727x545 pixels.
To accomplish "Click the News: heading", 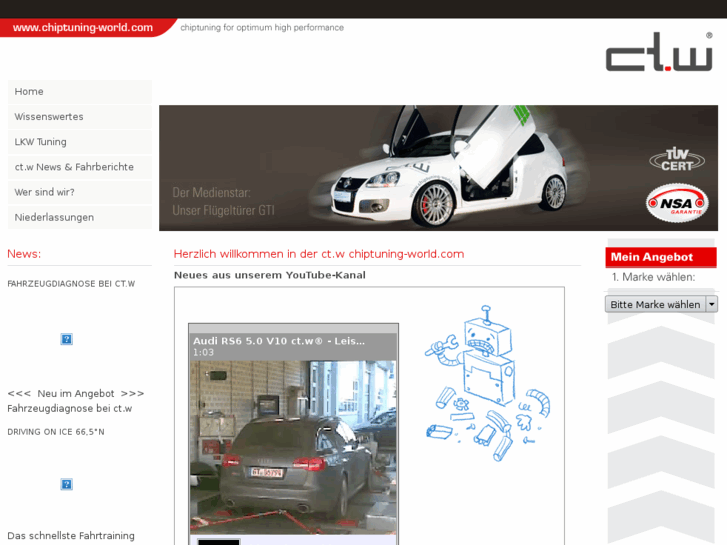I will 24,254.
